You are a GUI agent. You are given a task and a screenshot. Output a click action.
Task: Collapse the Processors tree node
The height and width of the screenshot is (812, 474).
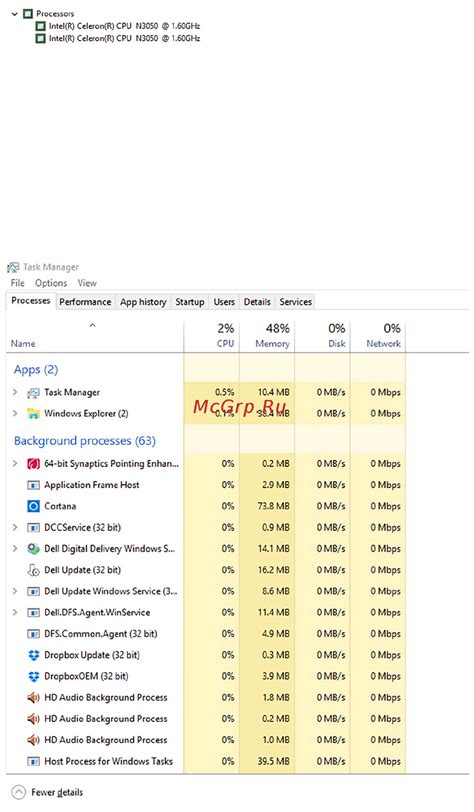pos(15,13)
